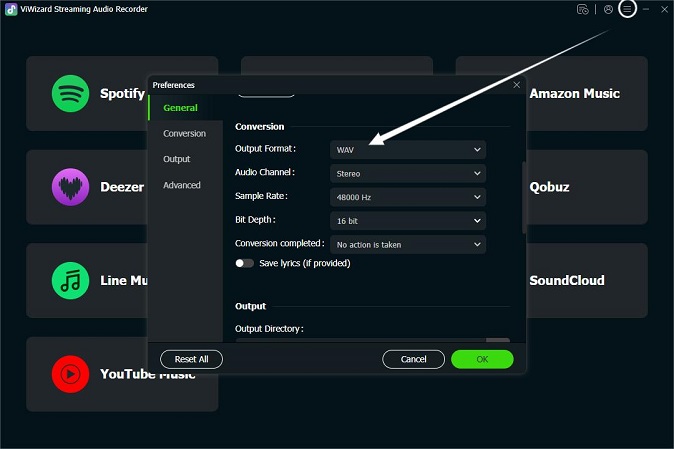Open the hamburger menu in title bar
The width and height of the screenshot is (674, 449).
pos(627,9)
